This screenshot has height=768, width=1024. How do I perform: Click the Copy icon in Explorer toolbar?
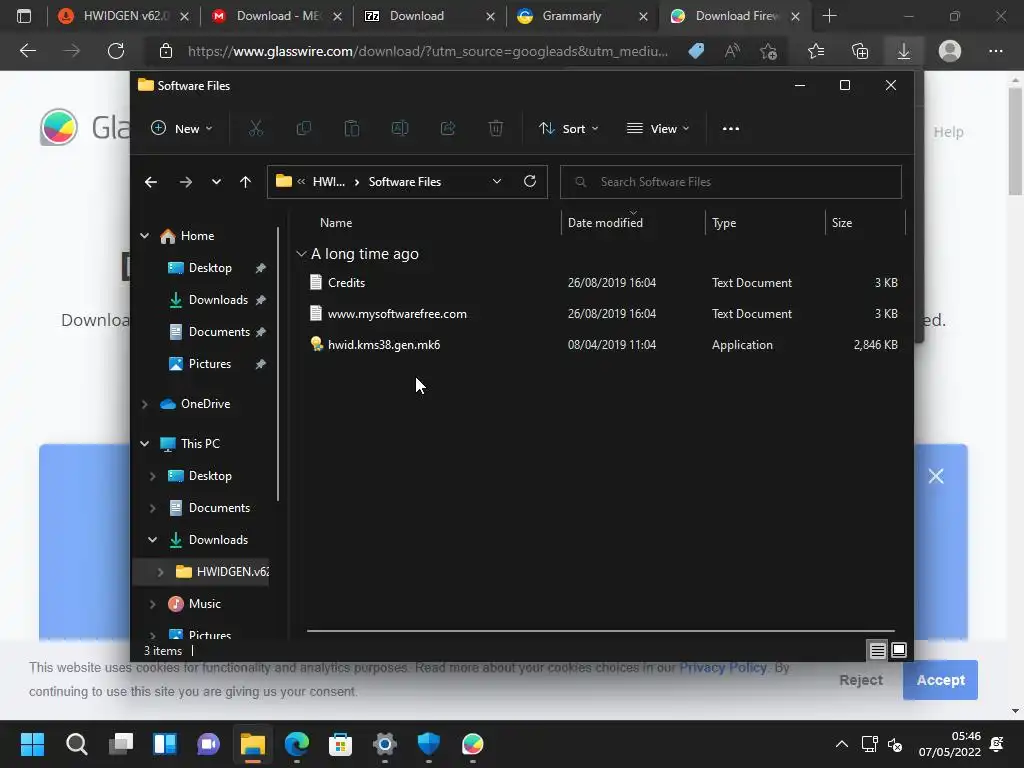[304, 129]
